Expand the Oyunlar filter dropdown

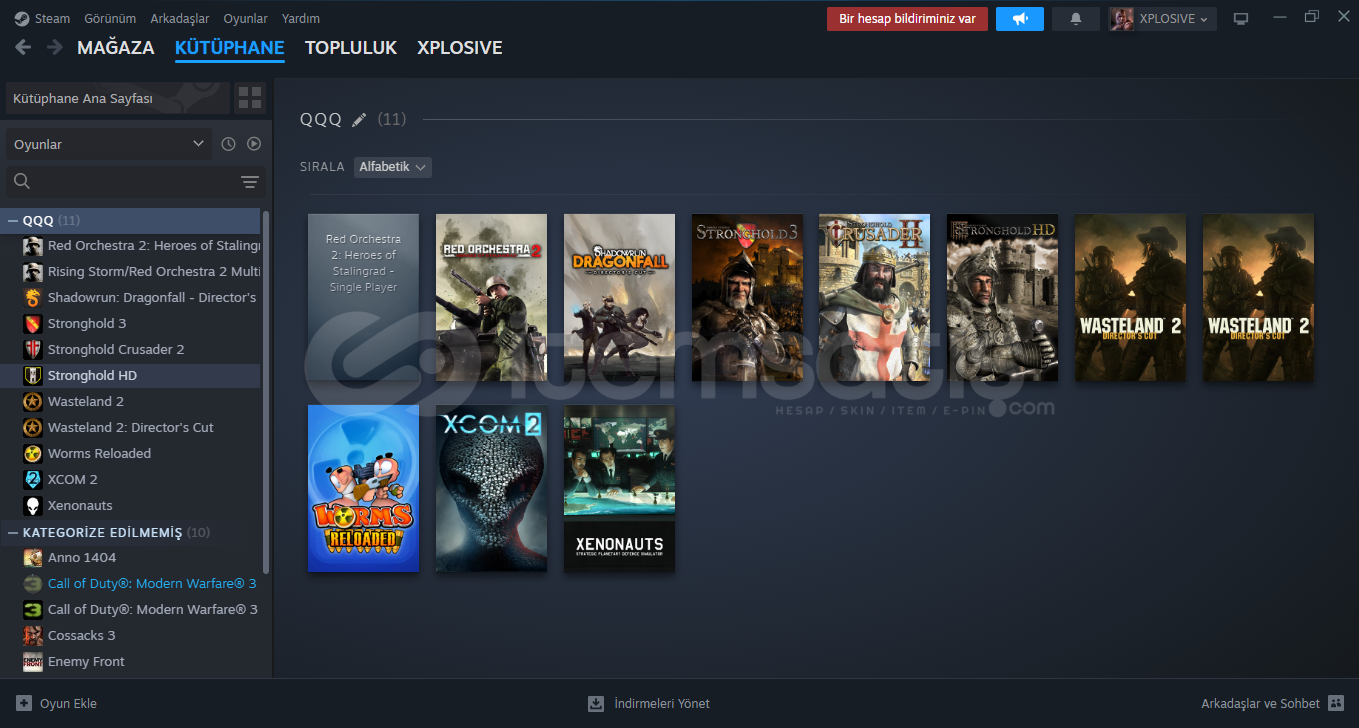[109, 144]
